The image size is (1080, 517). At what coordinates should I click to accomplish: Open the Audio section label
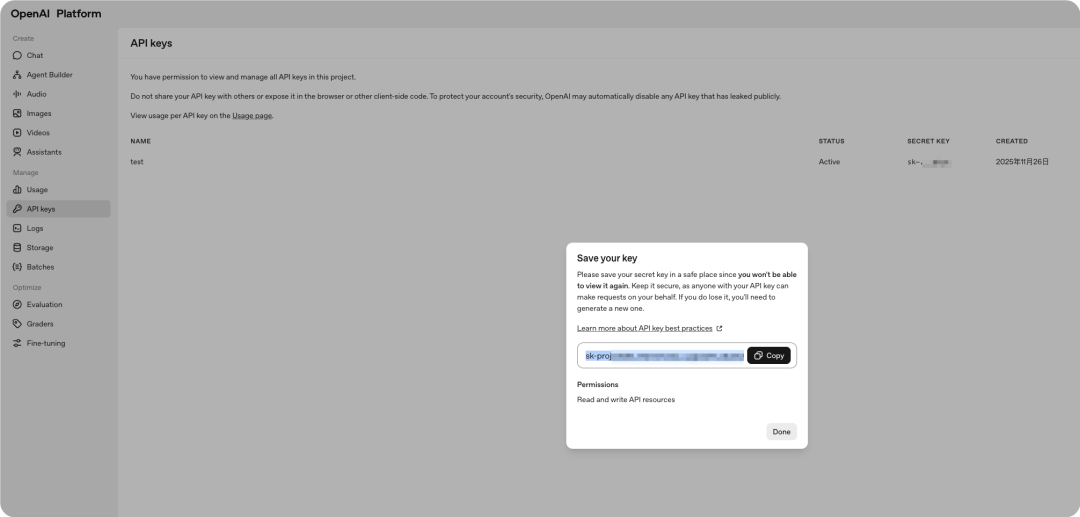coord(37,94)
